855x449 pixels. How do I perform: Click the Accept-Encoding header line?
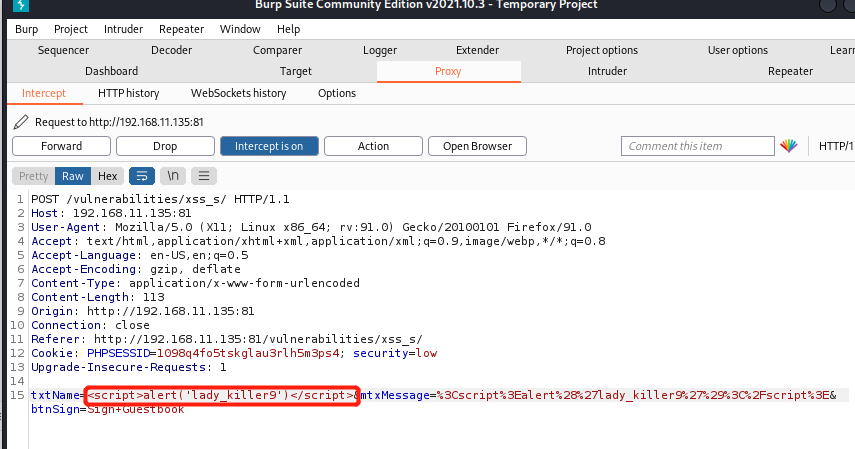(x=136, y=269)
